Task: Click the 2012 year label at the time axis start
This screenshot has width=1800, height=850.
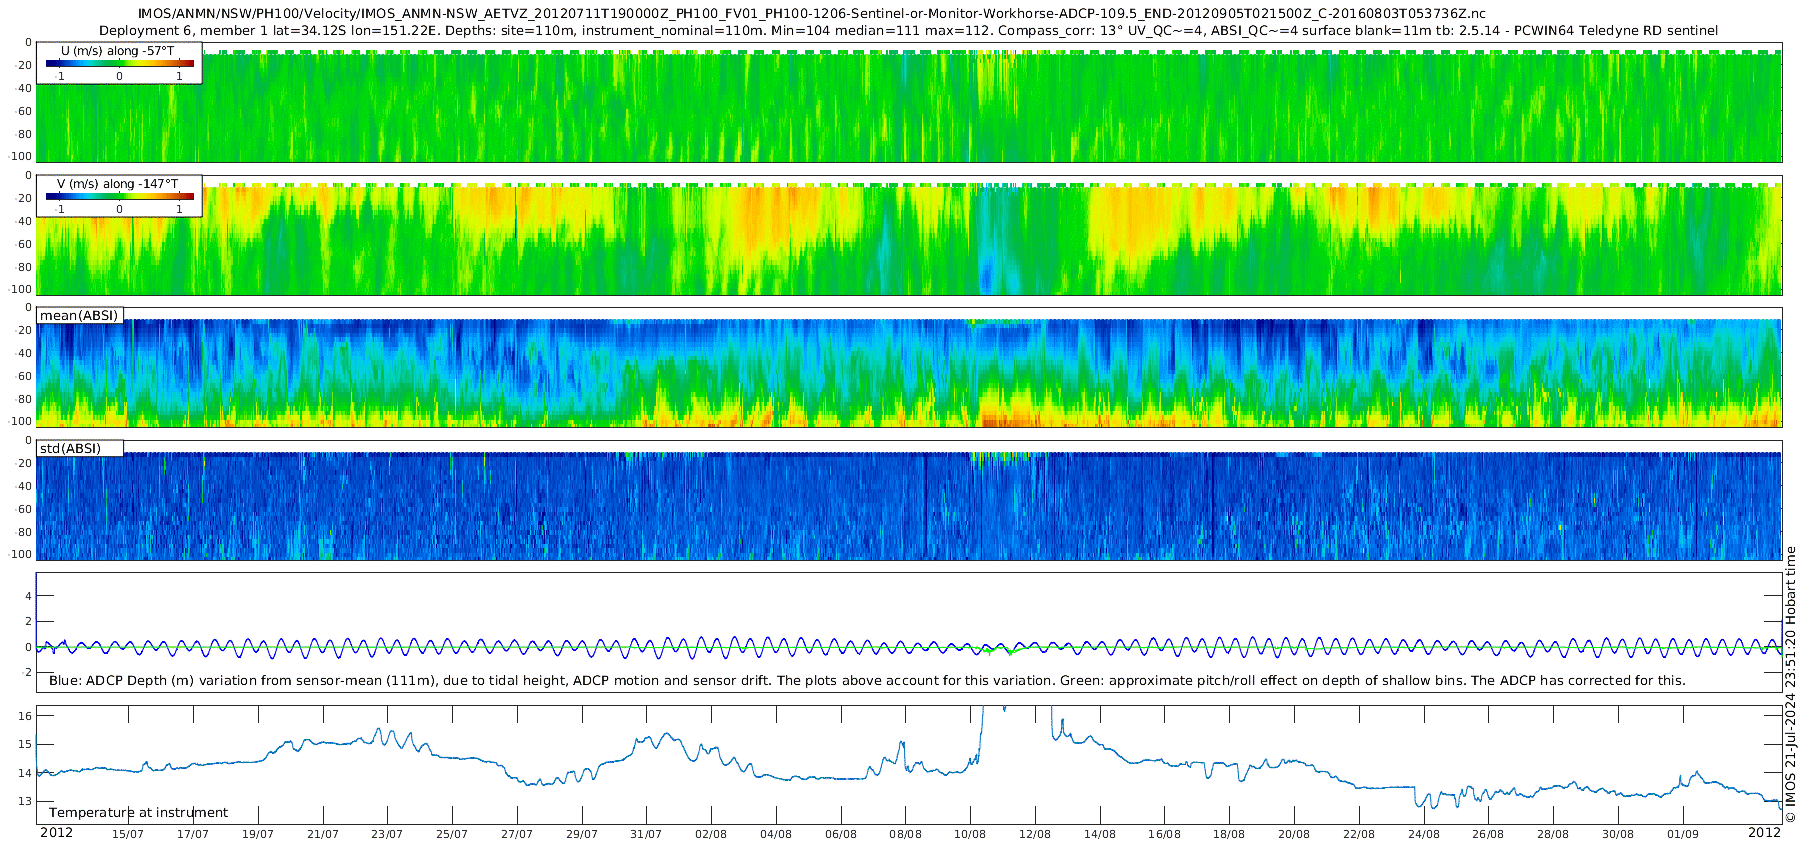Action: point(56,833)
